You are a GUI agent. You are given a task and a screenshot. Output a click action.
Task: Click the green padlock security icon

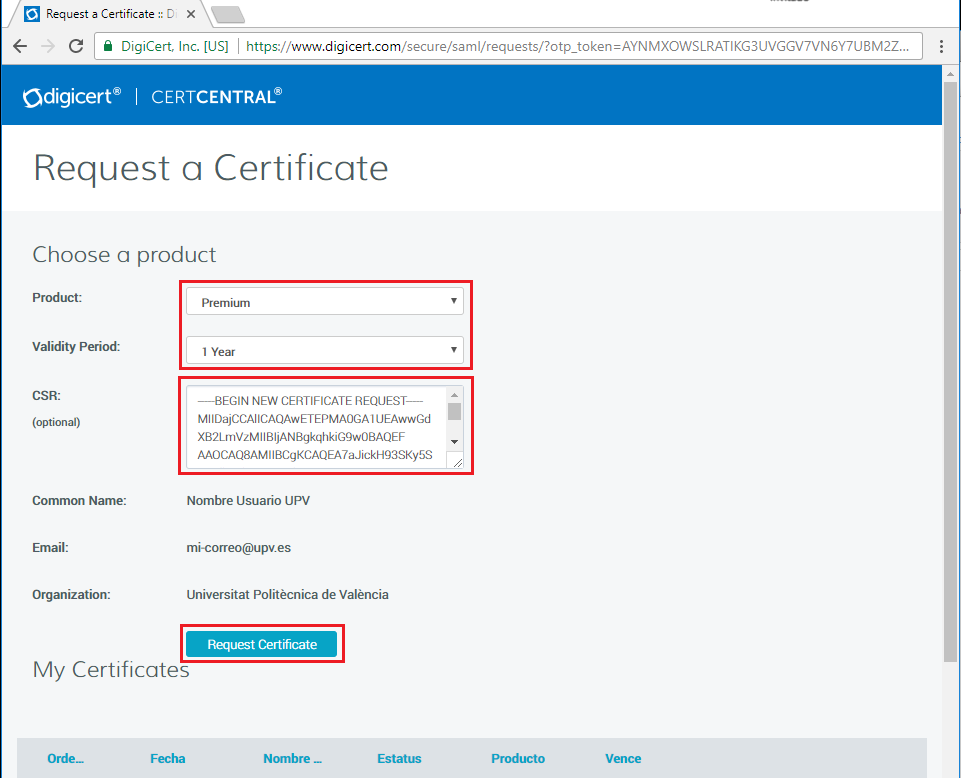coord(107,46)
